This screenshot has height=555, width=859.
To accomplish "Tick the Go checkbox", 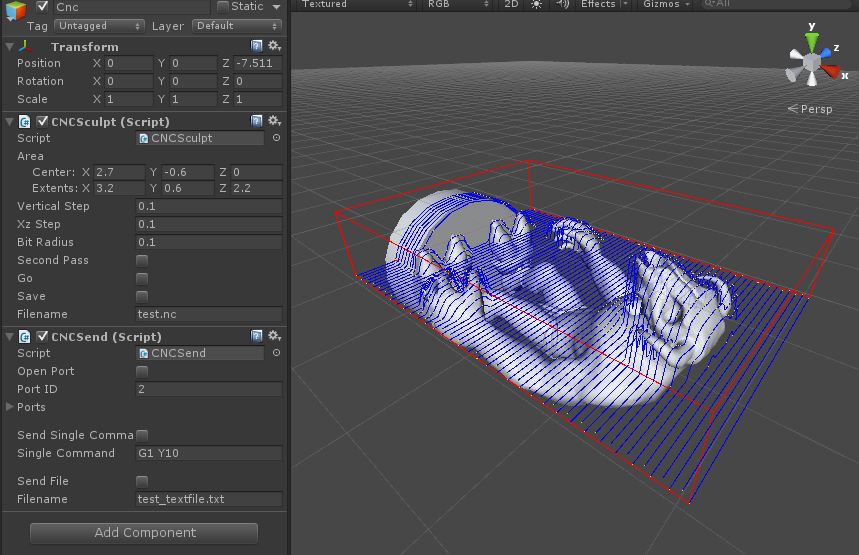I will click(x=142, y=278).
